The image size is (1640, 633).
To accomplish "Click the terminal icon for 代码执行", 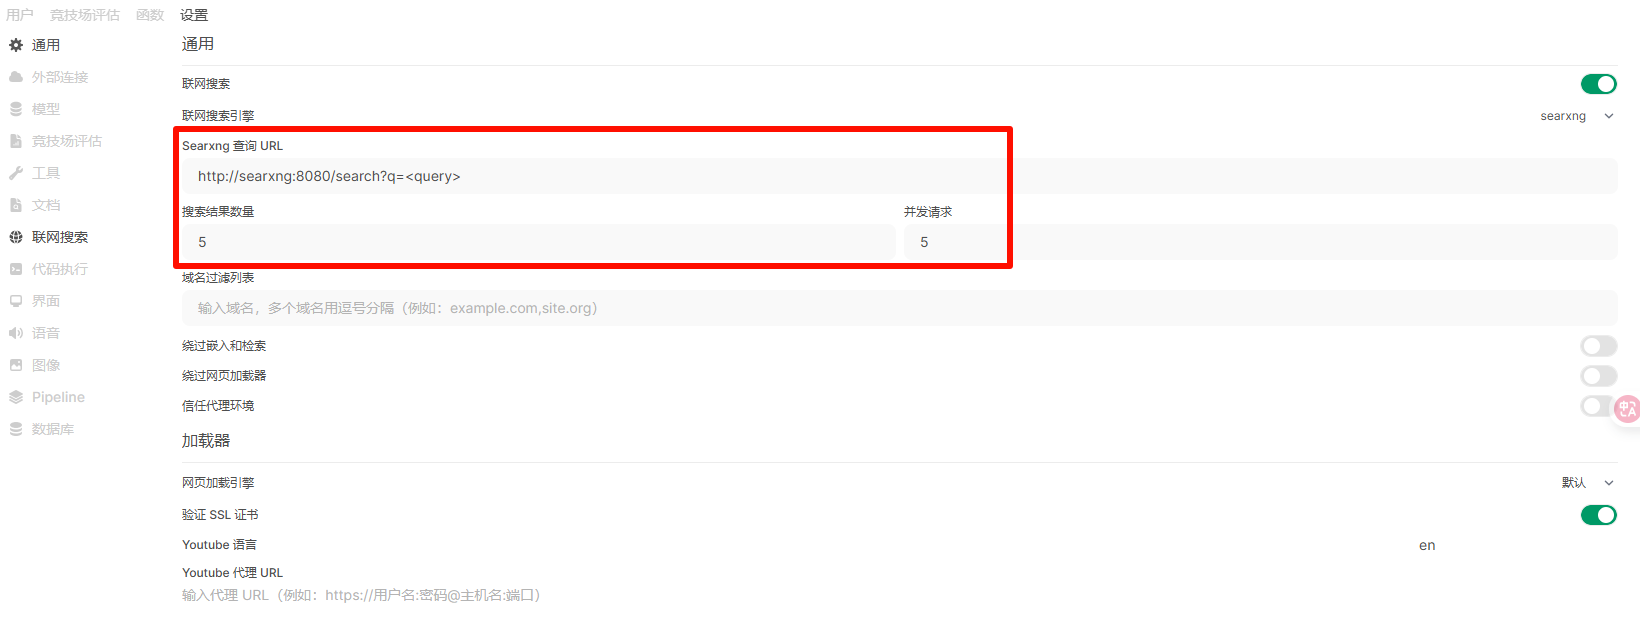I will click(16, 269).
